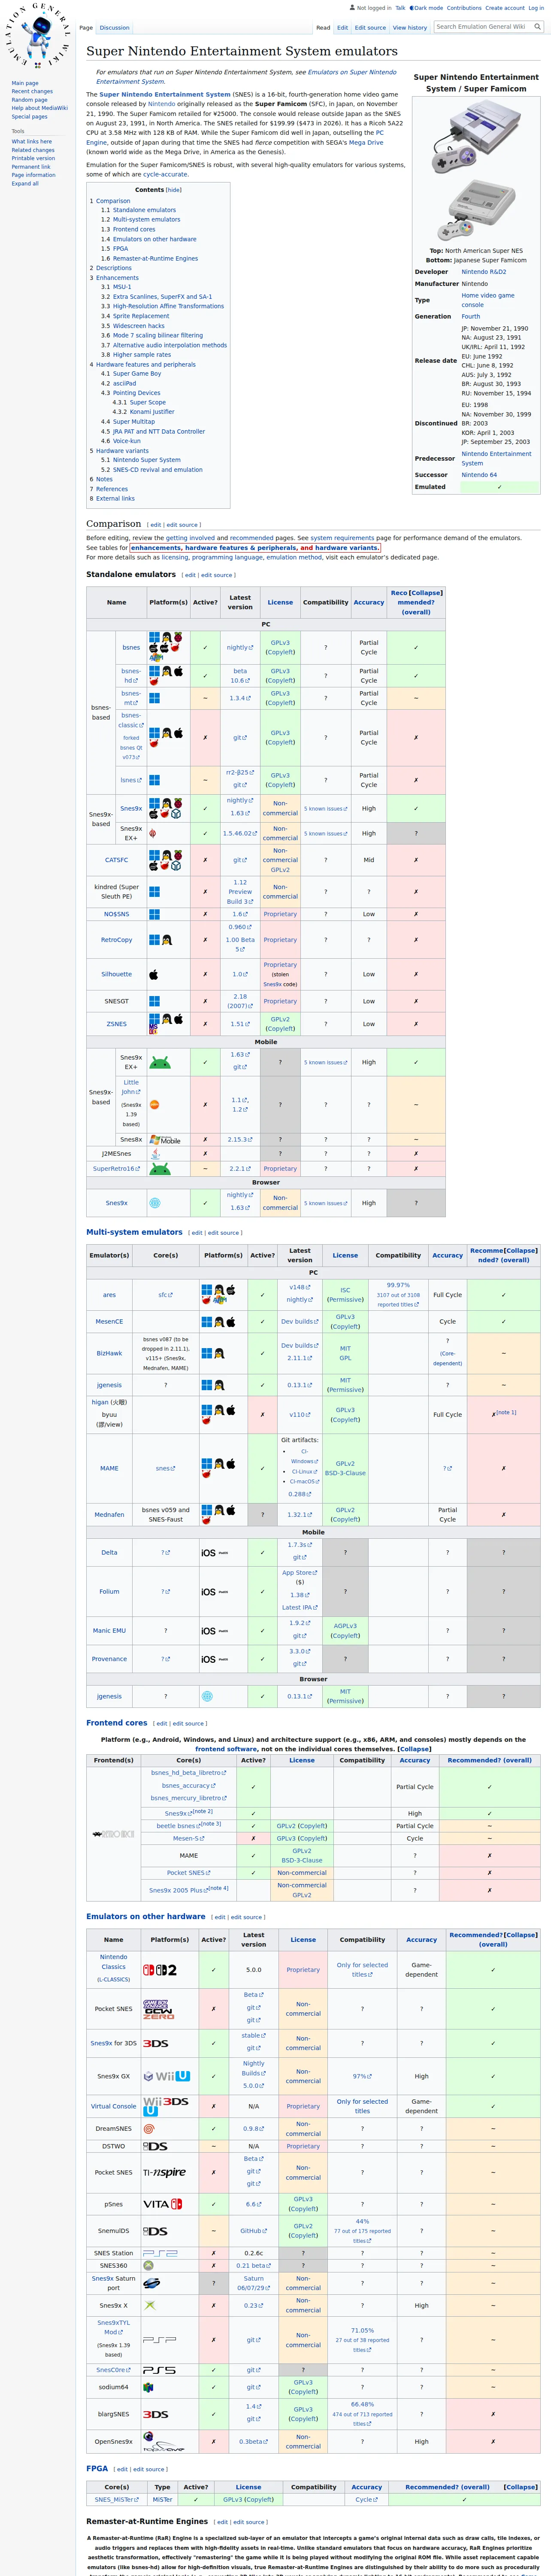Screen dimensions: 551x2576
Task: Open the MesenCE emulator link
Action: 109,1322
